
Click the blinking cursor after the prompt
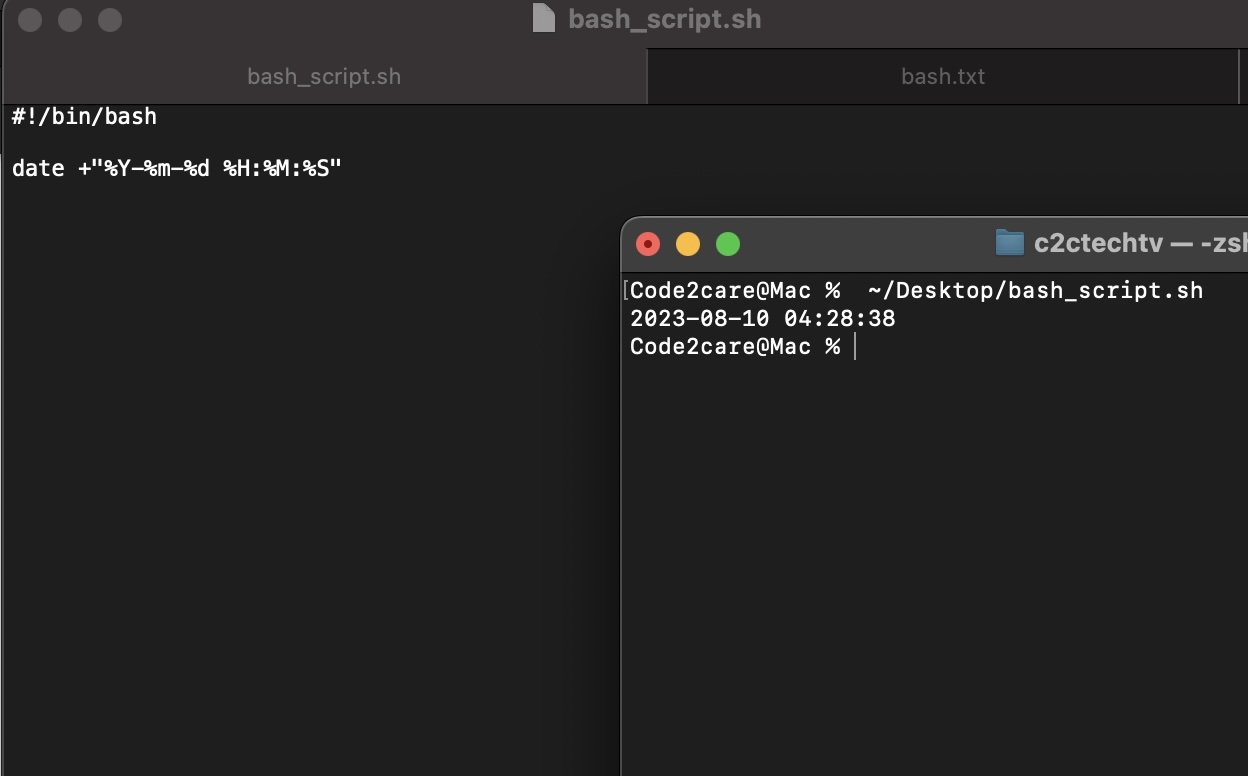855,346
